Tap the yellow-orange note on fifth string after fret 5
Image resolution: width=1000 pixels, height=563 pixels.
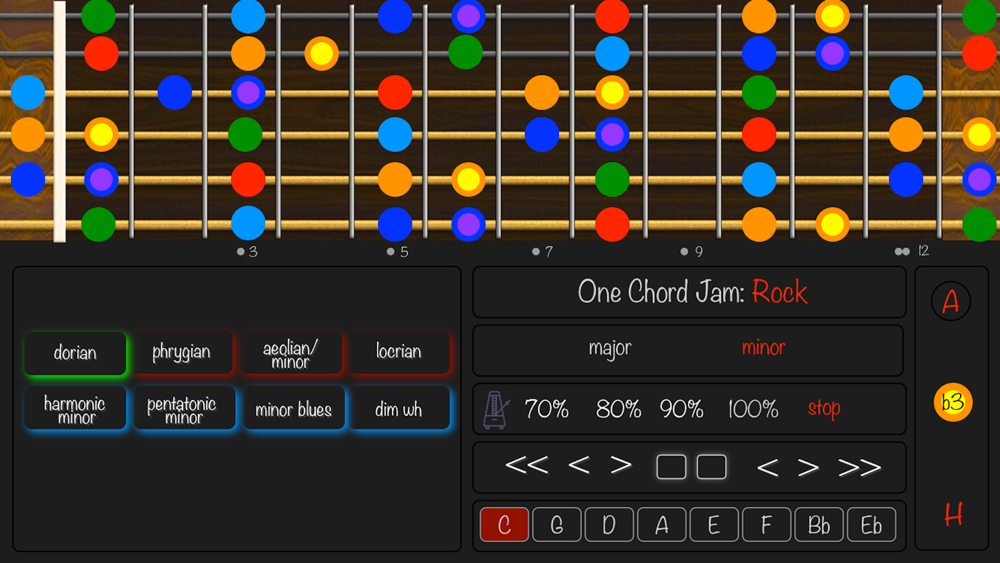(x=469, y=180)
